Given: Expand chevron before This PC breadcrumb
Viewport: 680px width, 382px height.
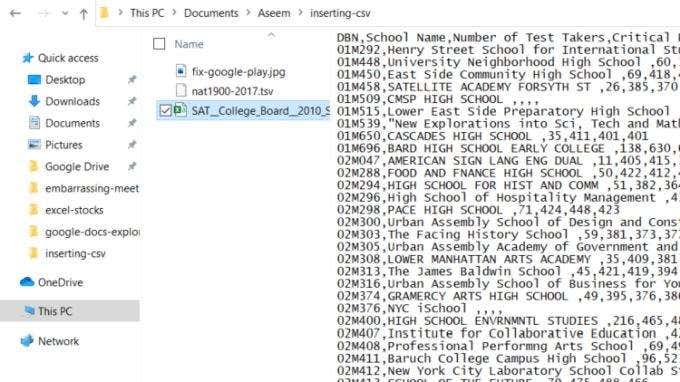Looking at the screenshot, I should click(x=120, y=13).
